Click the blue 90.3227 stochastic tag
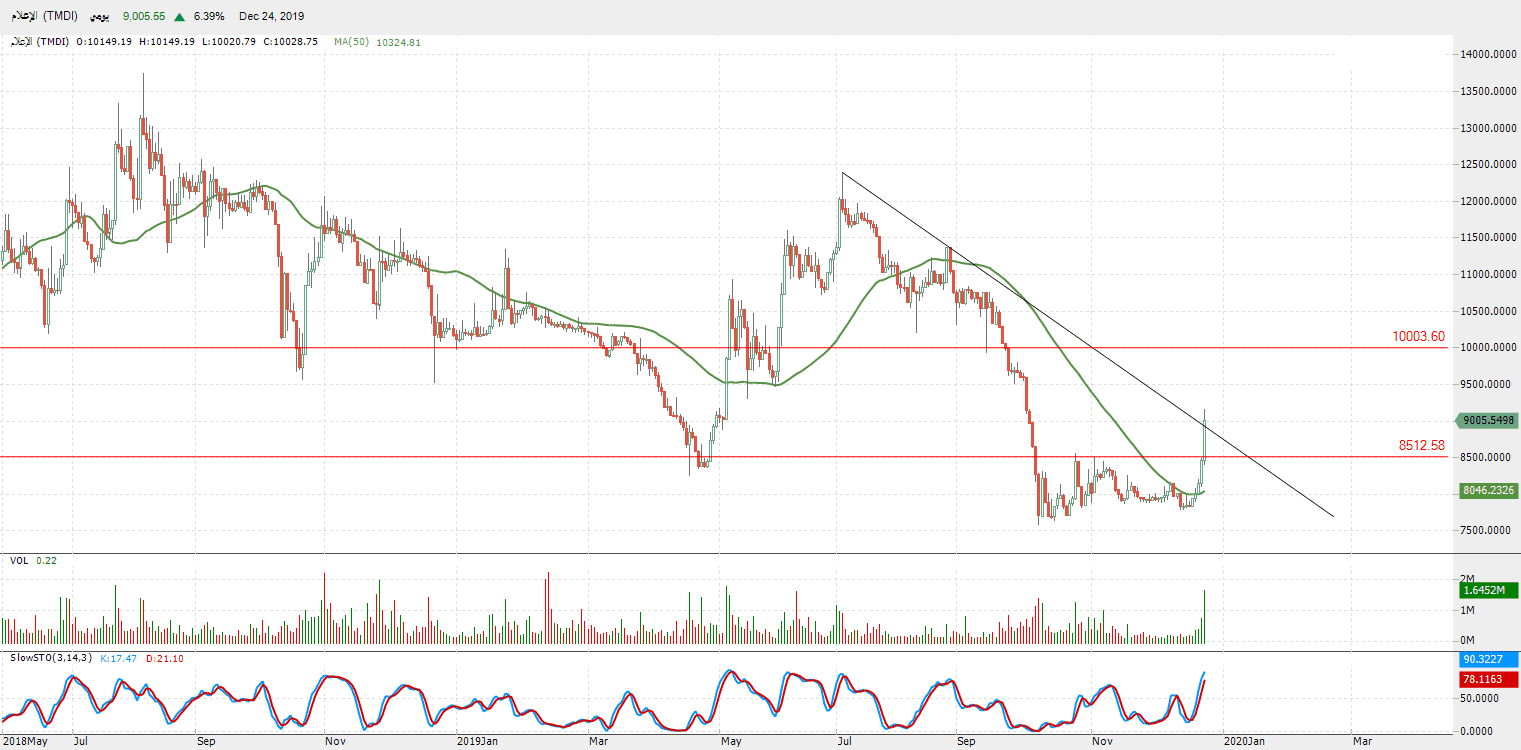Image resolution: width=1521 pixels, height=750 pixels. [1488, 660]
